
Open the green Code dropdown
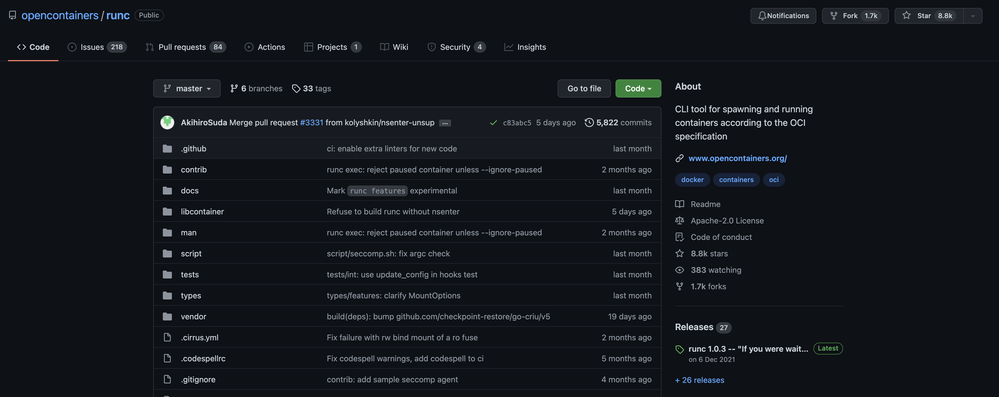point(638,89)
